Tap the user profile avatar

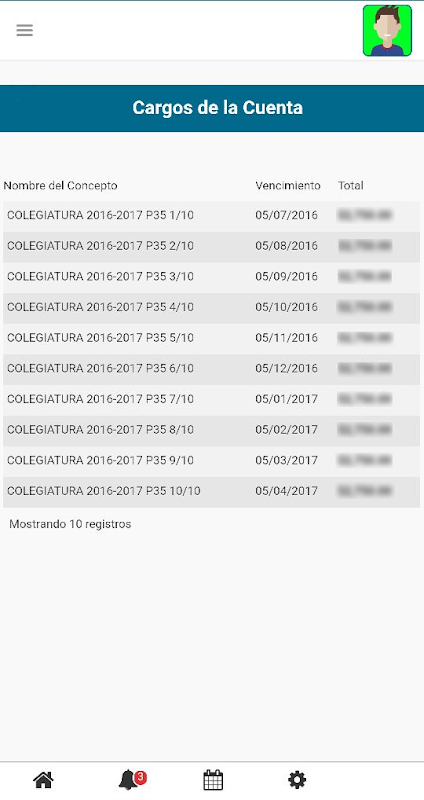click(x=387, y=31)
